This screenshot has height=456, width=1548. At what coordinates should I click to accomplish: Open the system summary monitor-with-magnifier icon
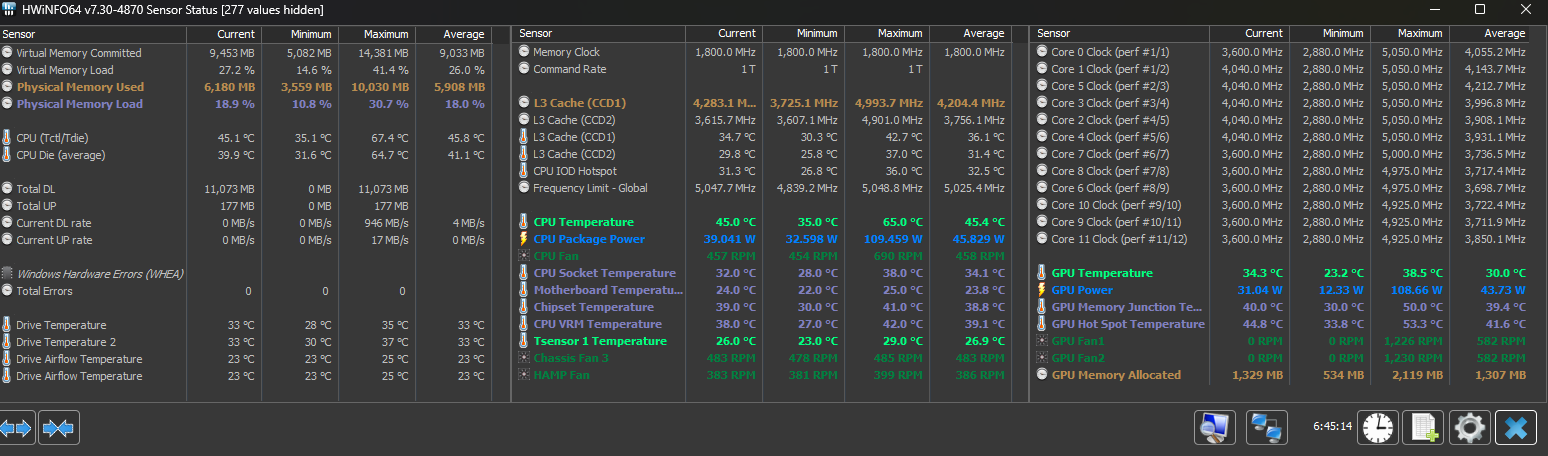(1215, 428)
